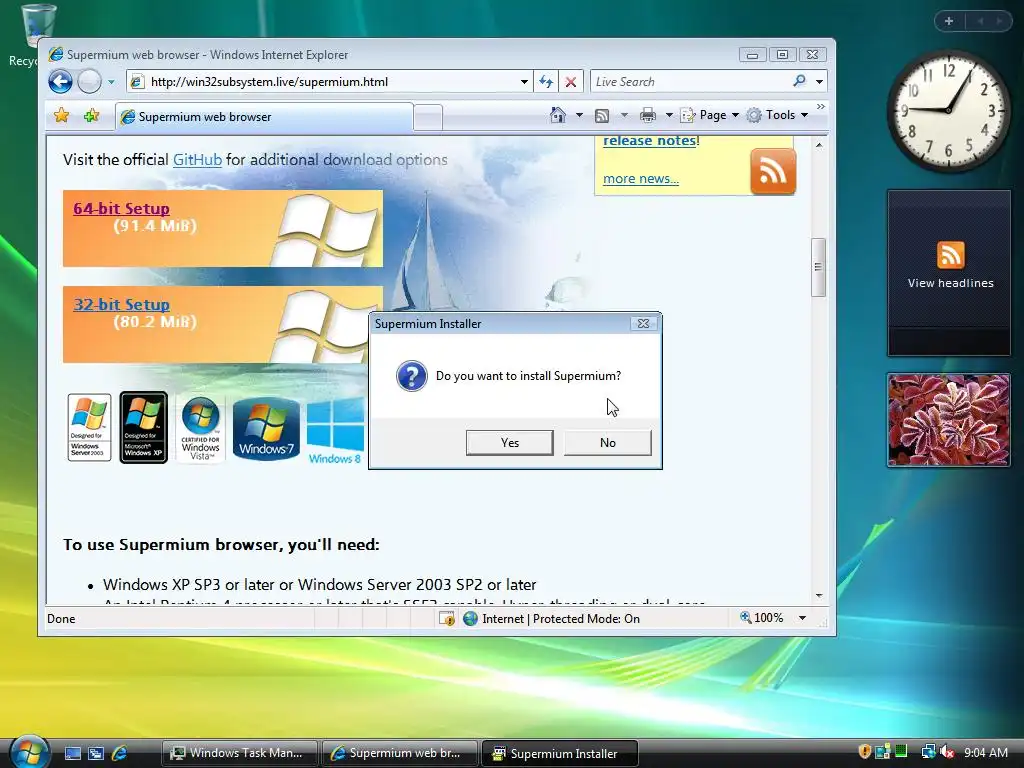Click the status bar security icon
Image resolution: width=1024 pixels, height=768 pixels.
pyautogui.click(x=447, y=618)
